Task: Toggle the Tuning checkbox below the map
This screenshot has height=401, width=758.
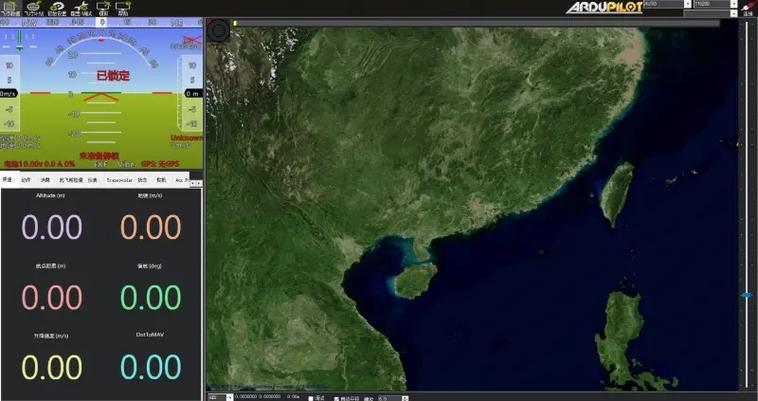Action: (311, 397)
